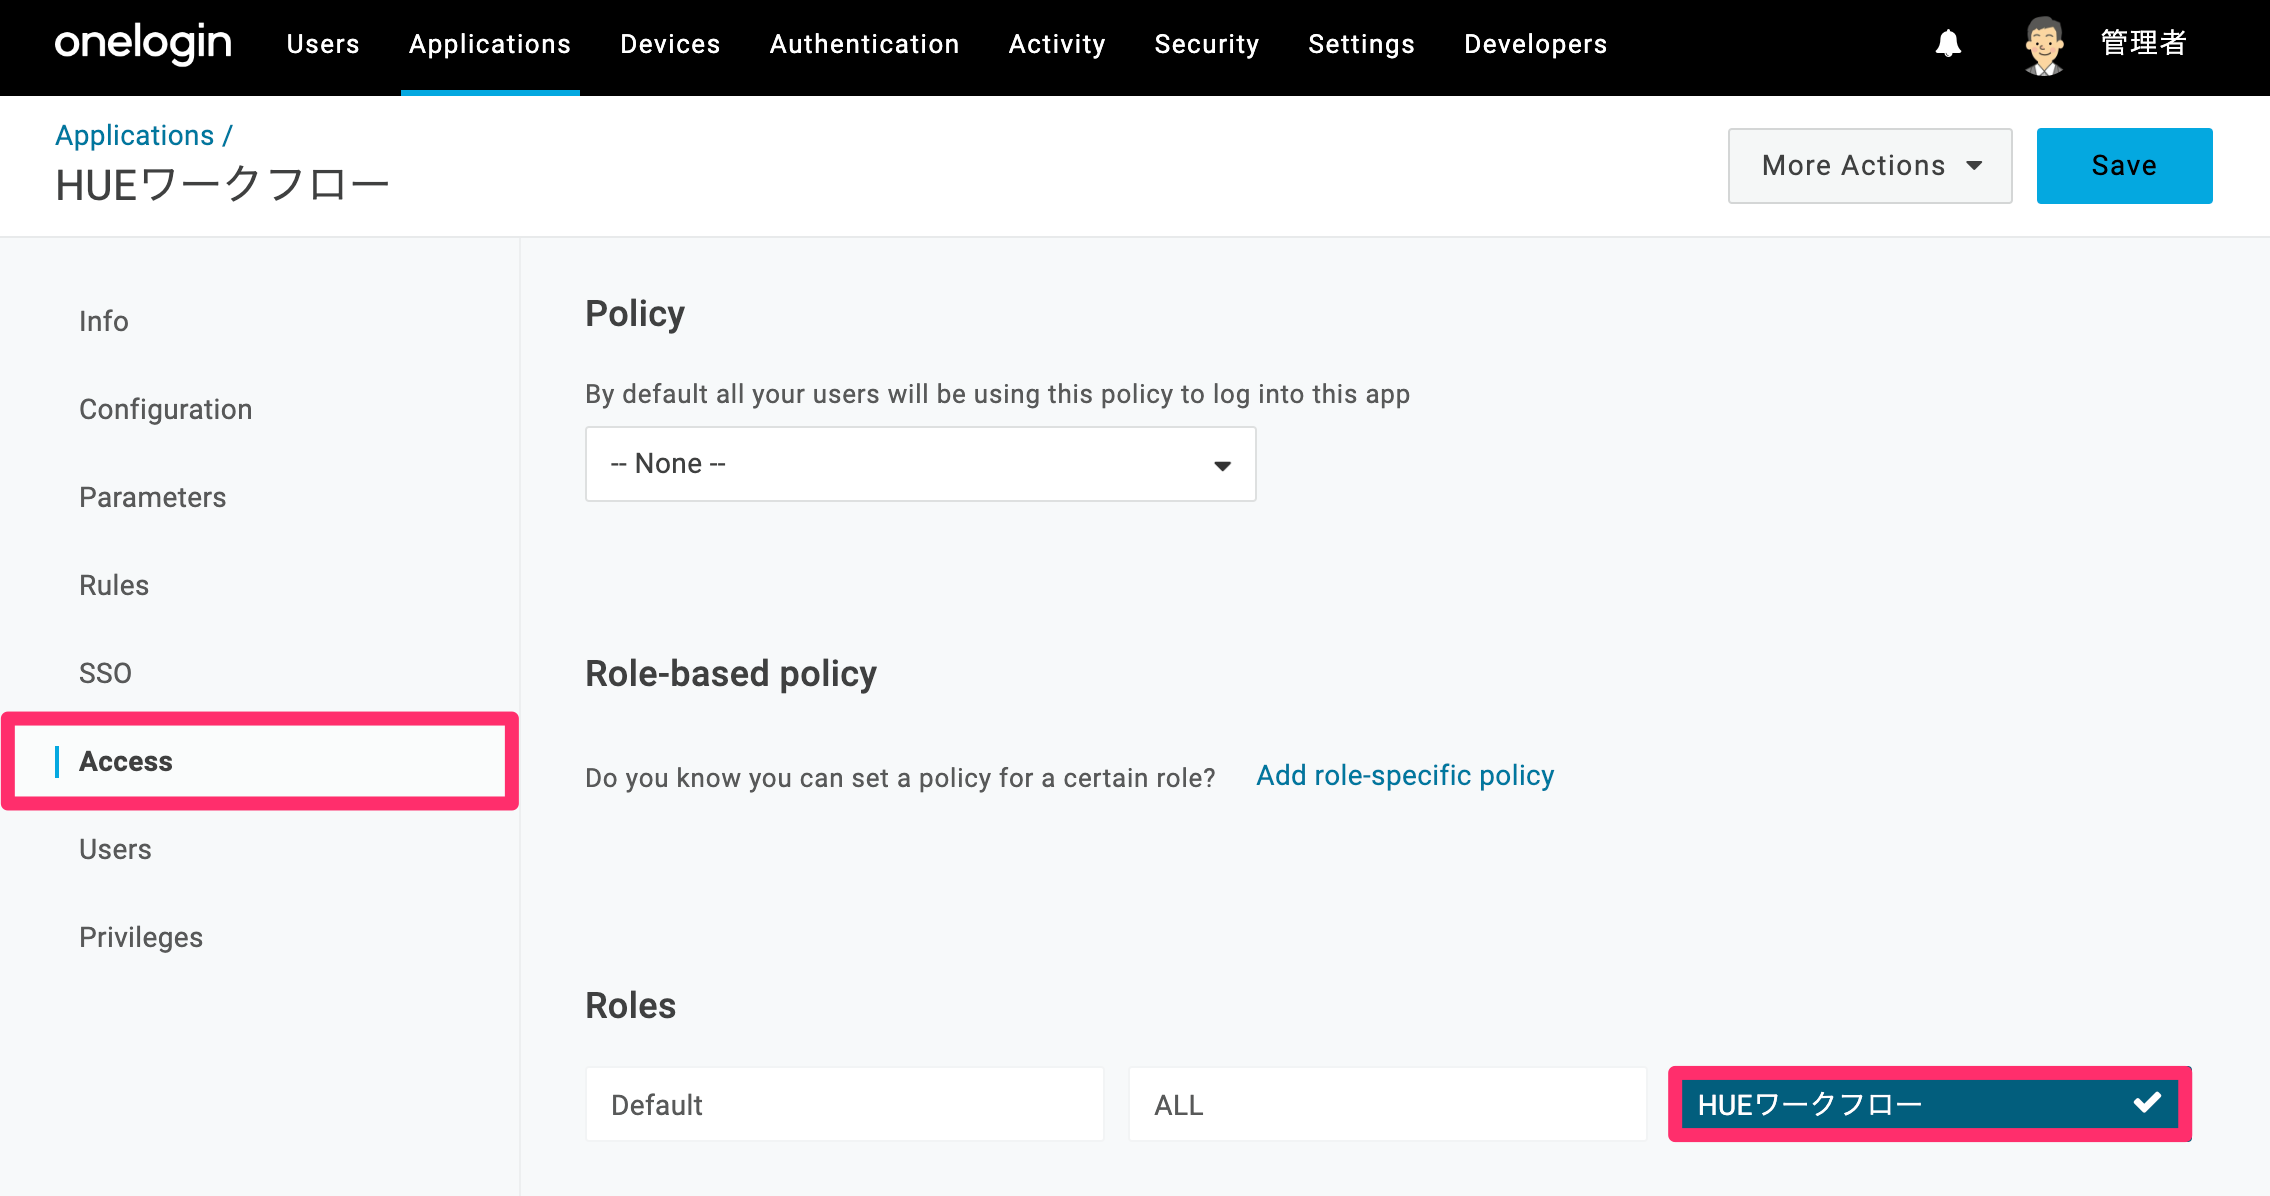The width and height of the screenshot is (2270, 1196).
Task: Switch to the SSO tab
Action: click(x=105, y=673)
